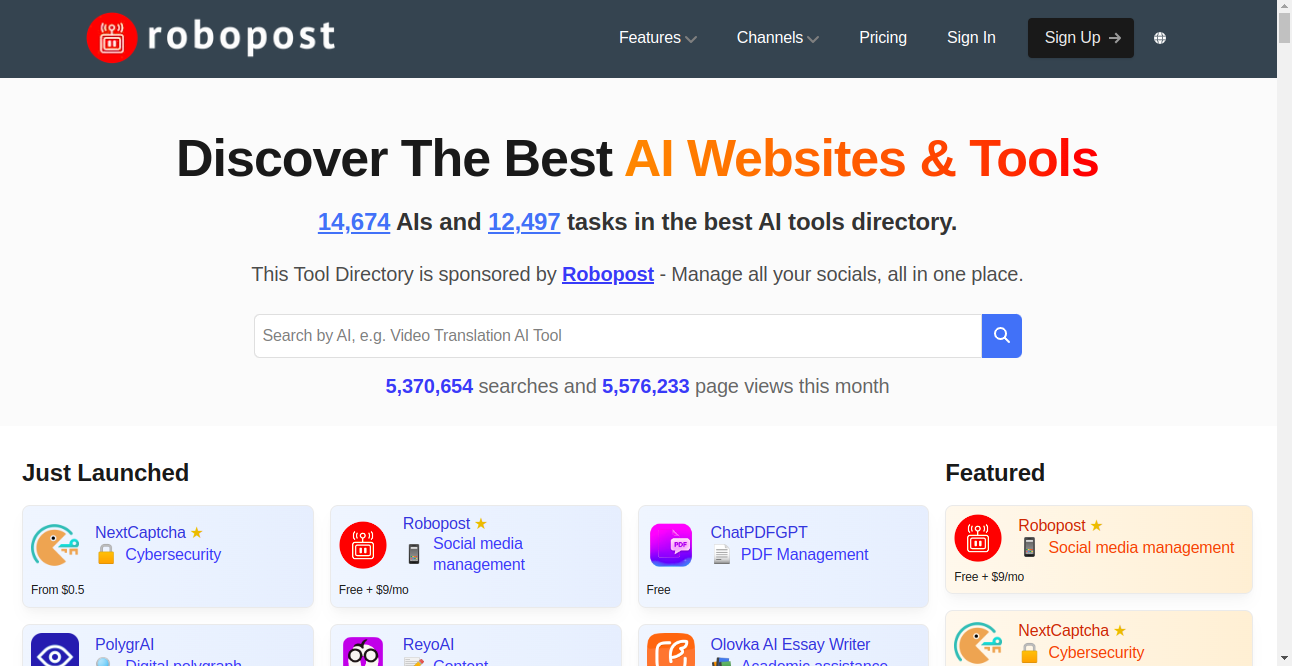Click the Featured heading

coord(995,473)
